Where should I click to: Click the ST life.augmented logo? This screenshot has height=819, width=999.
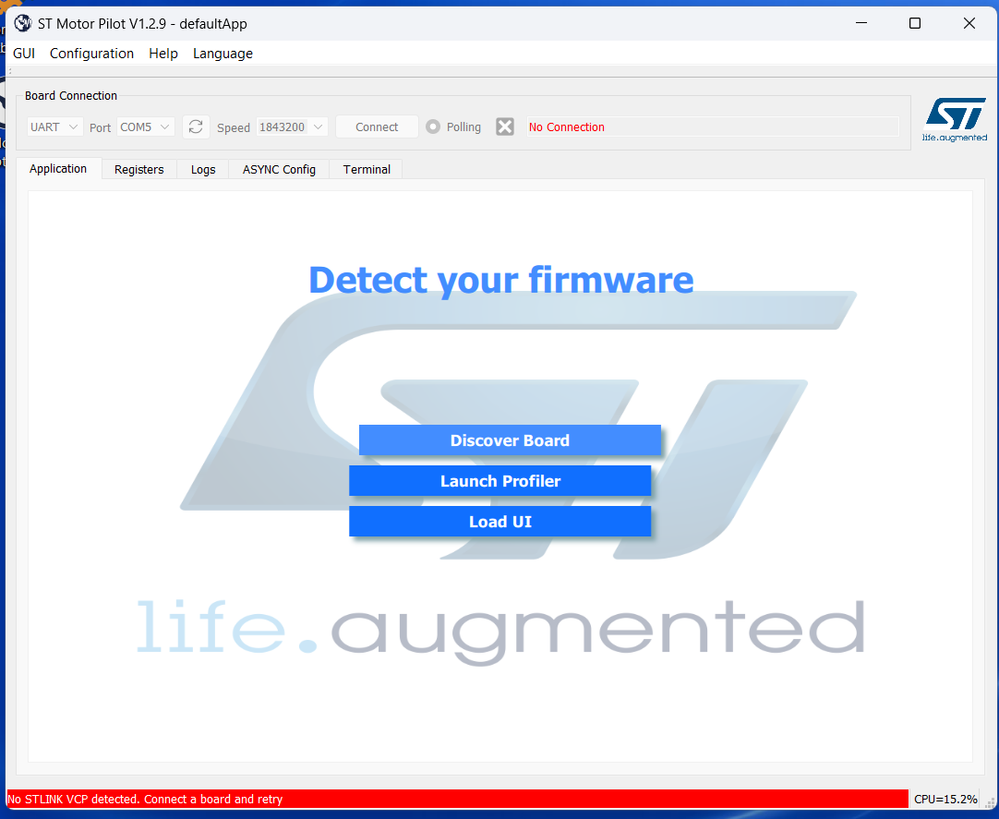(954, 120)
